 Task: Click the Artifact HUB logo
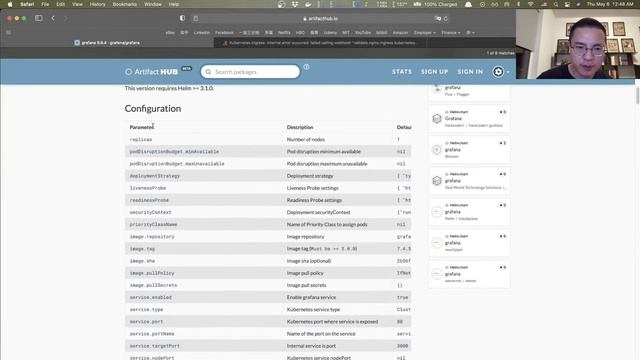point(151,72)
